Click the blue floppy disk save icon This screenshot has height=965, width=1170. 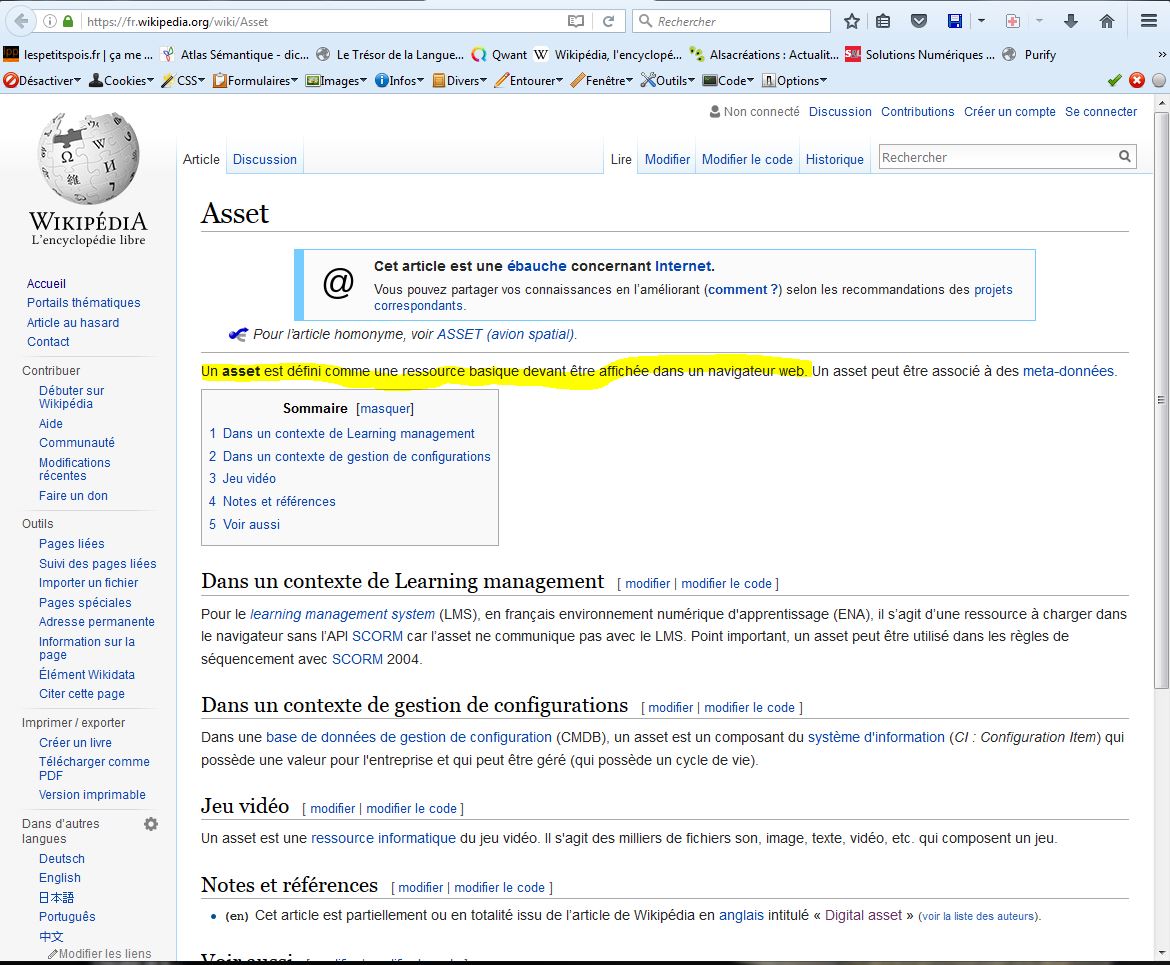click(x=955, y=21)
